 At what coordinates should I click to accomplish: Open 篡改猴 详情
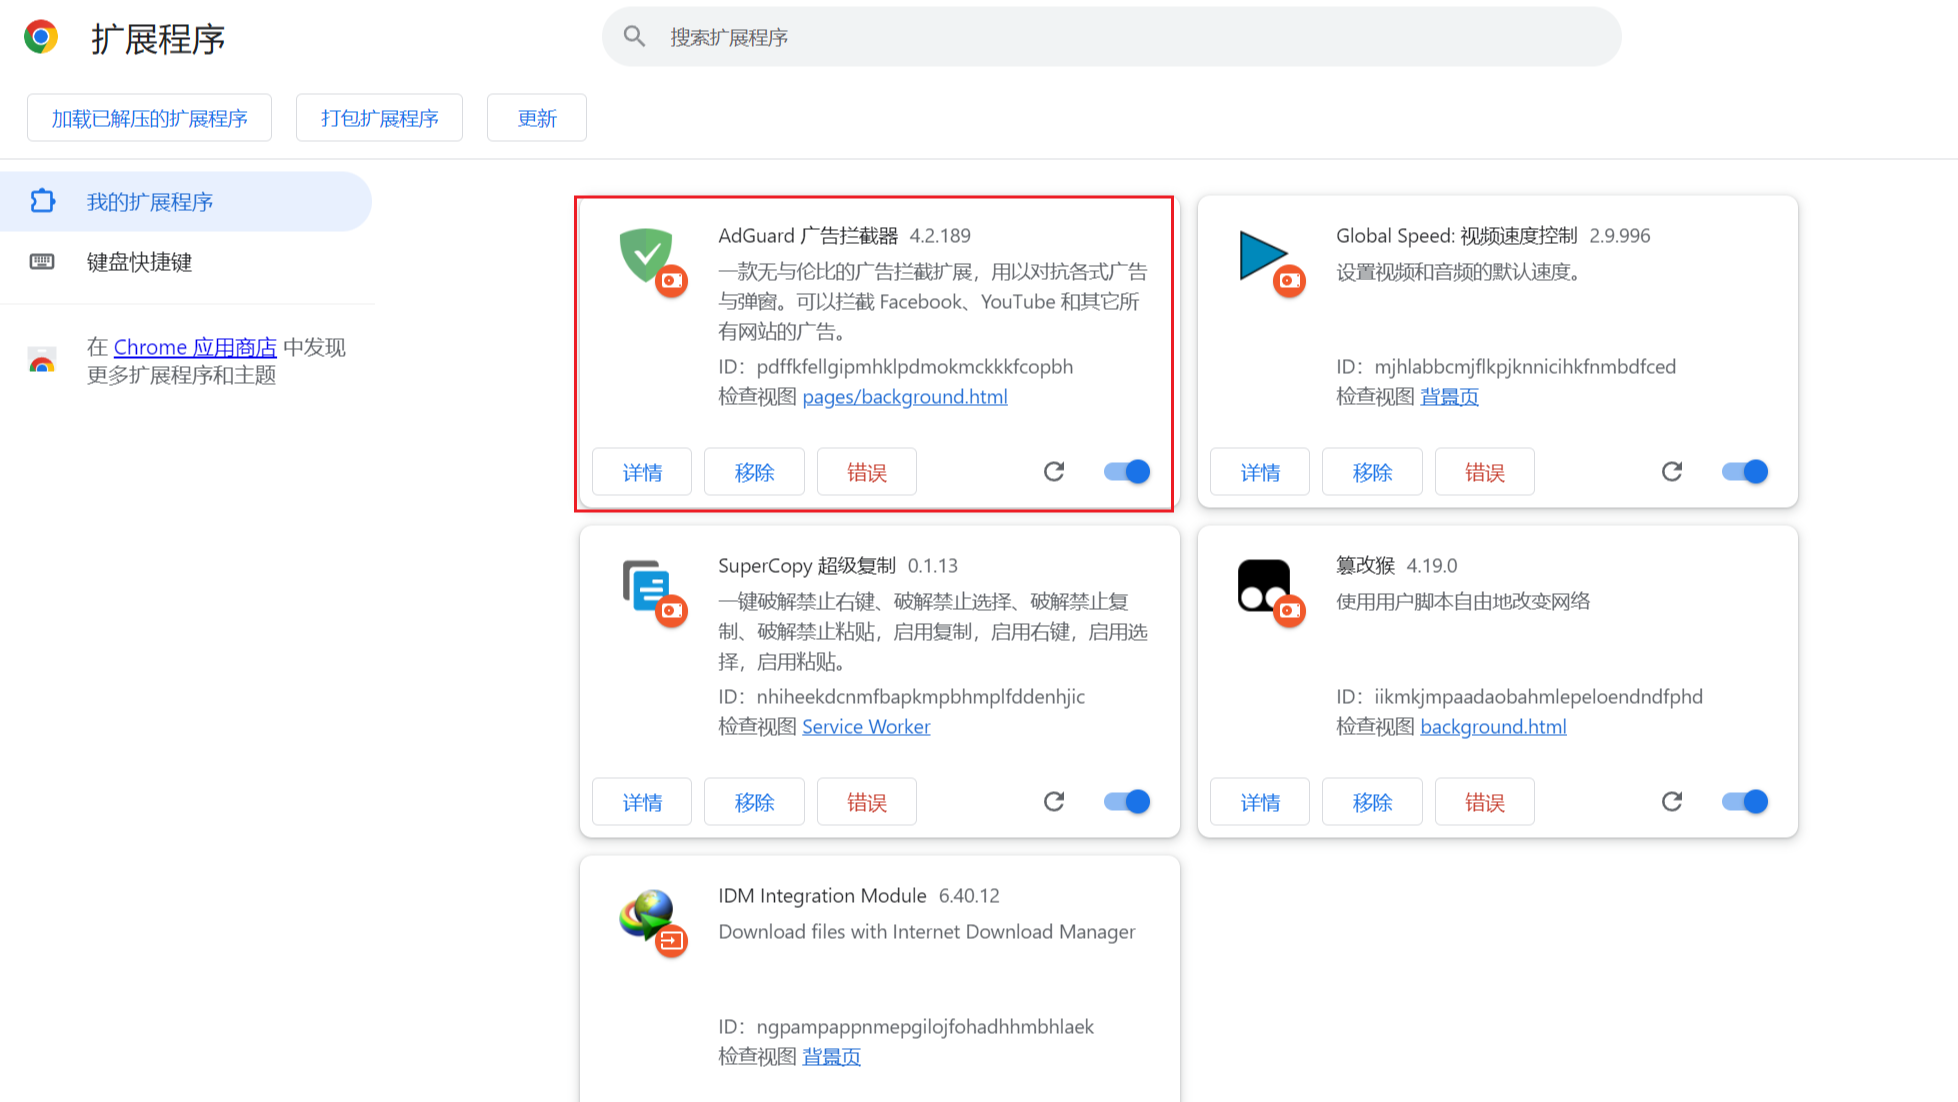[1260, 802]
